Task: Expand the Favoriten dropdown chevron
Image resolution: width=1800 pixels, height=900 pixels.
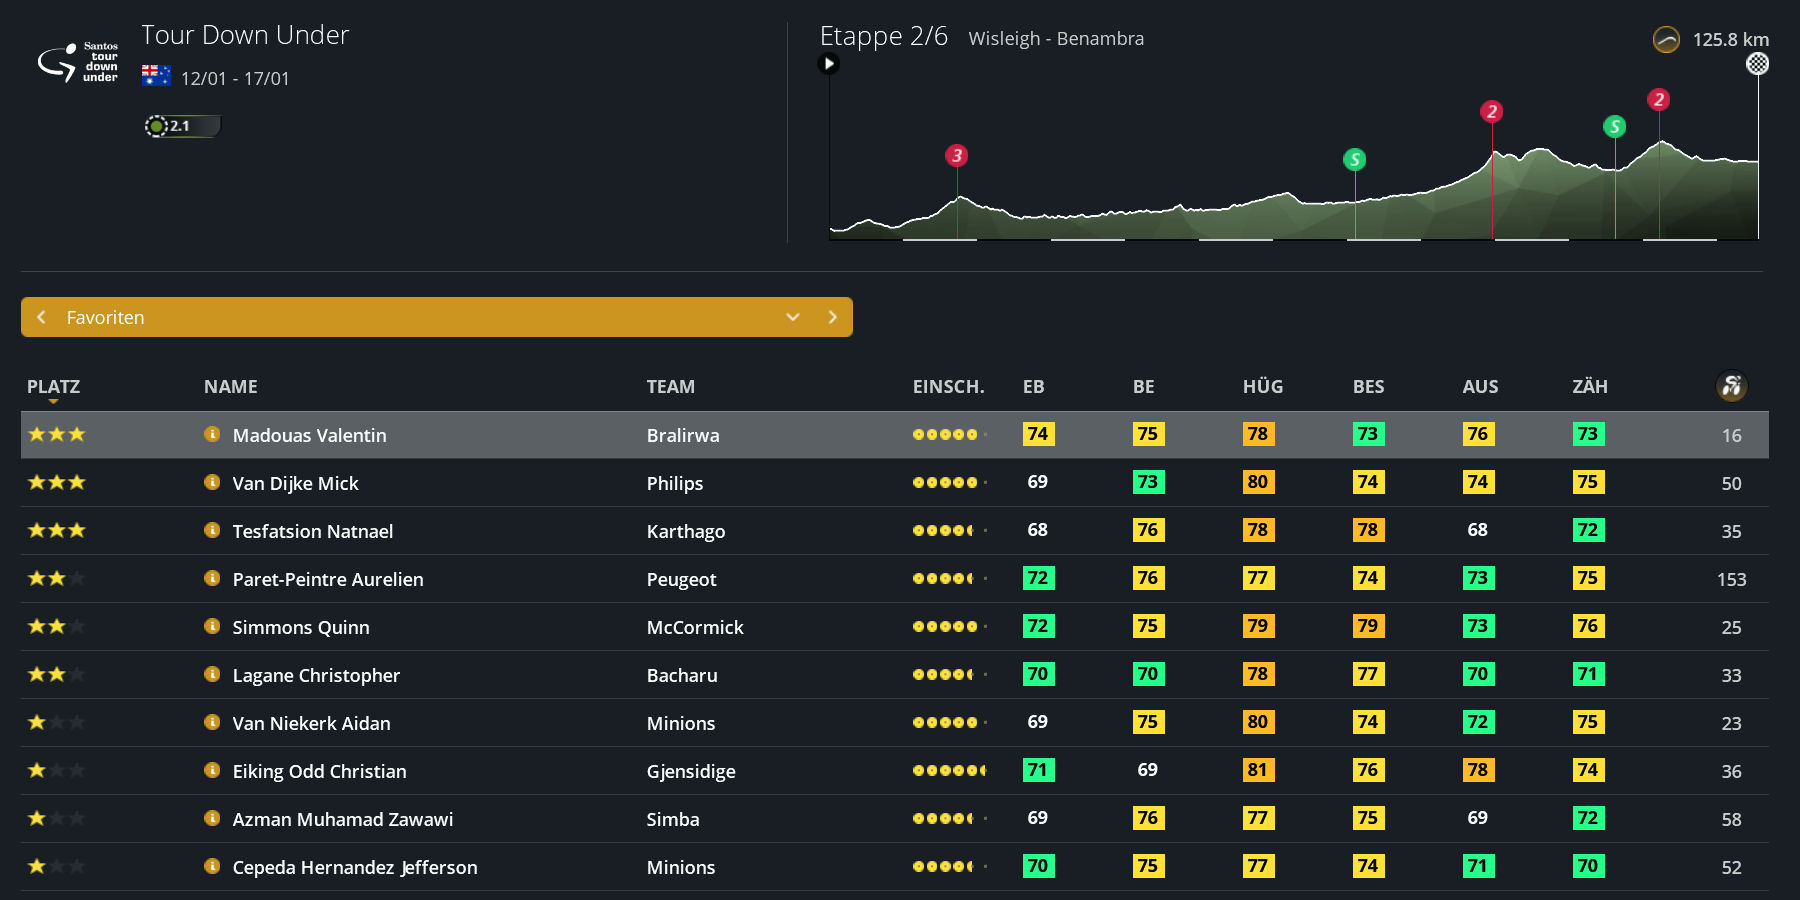Action: [x=793, y=317]
